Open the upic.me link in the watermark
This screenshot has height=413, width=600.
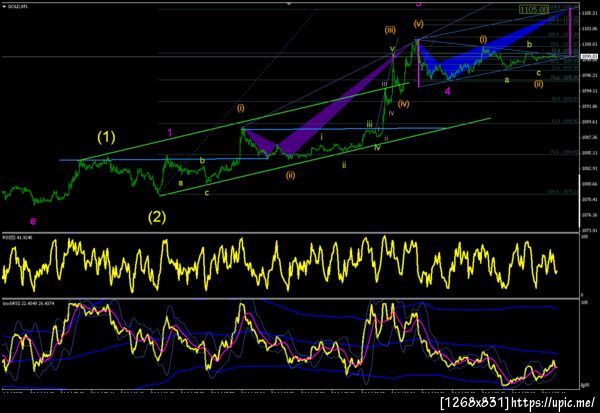[553, 402]
